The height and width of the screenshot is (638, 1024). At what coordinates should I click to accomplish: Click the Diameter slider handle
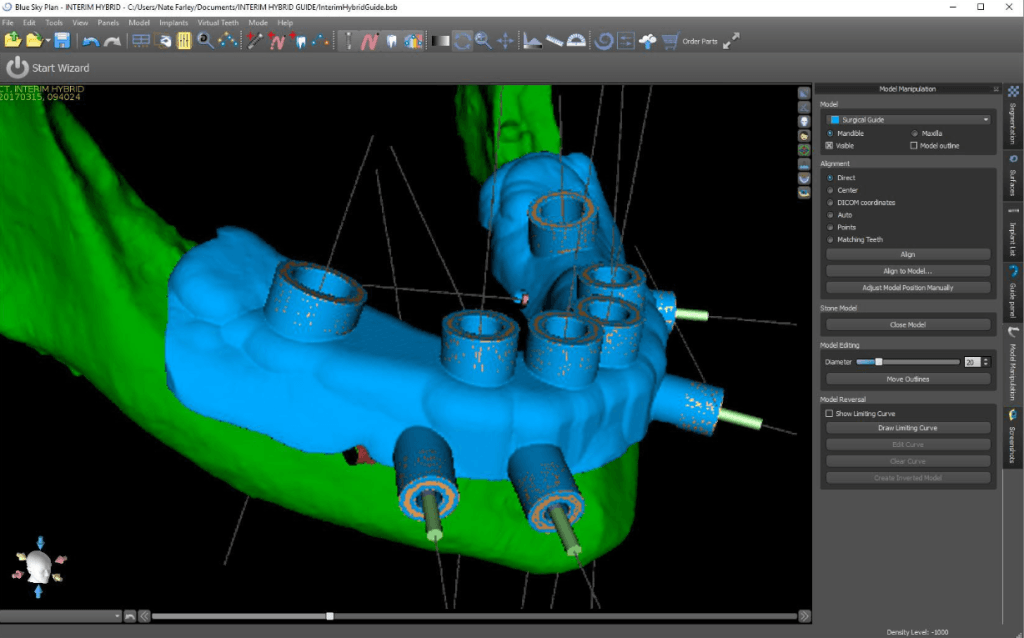pos(878,362)
